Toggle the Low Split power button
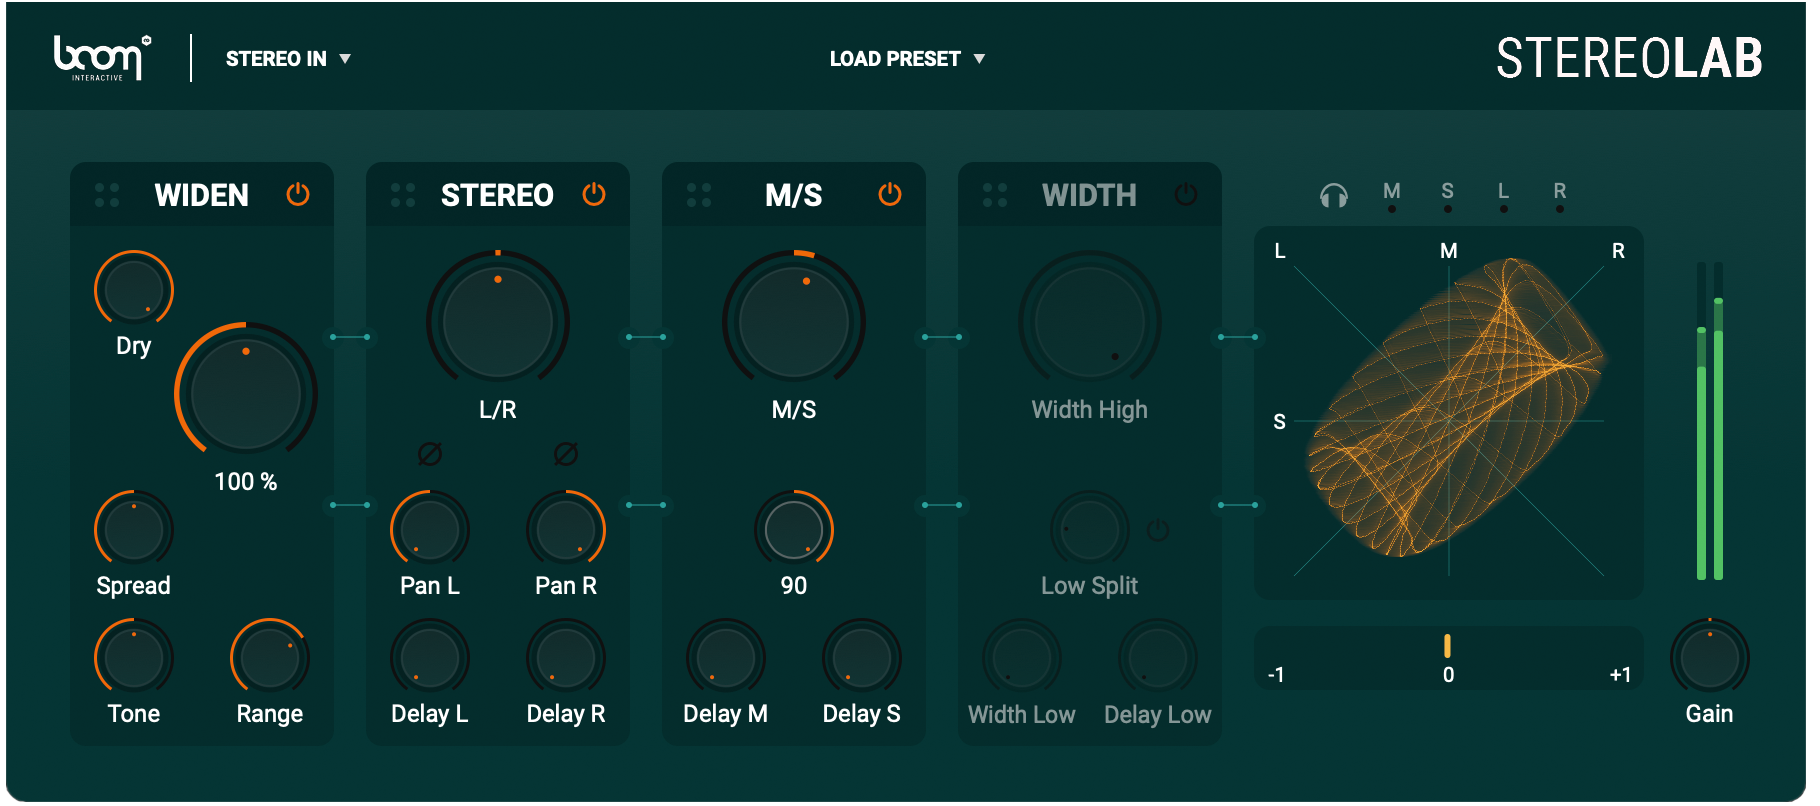1820x806 pixels. point(1158,530)
